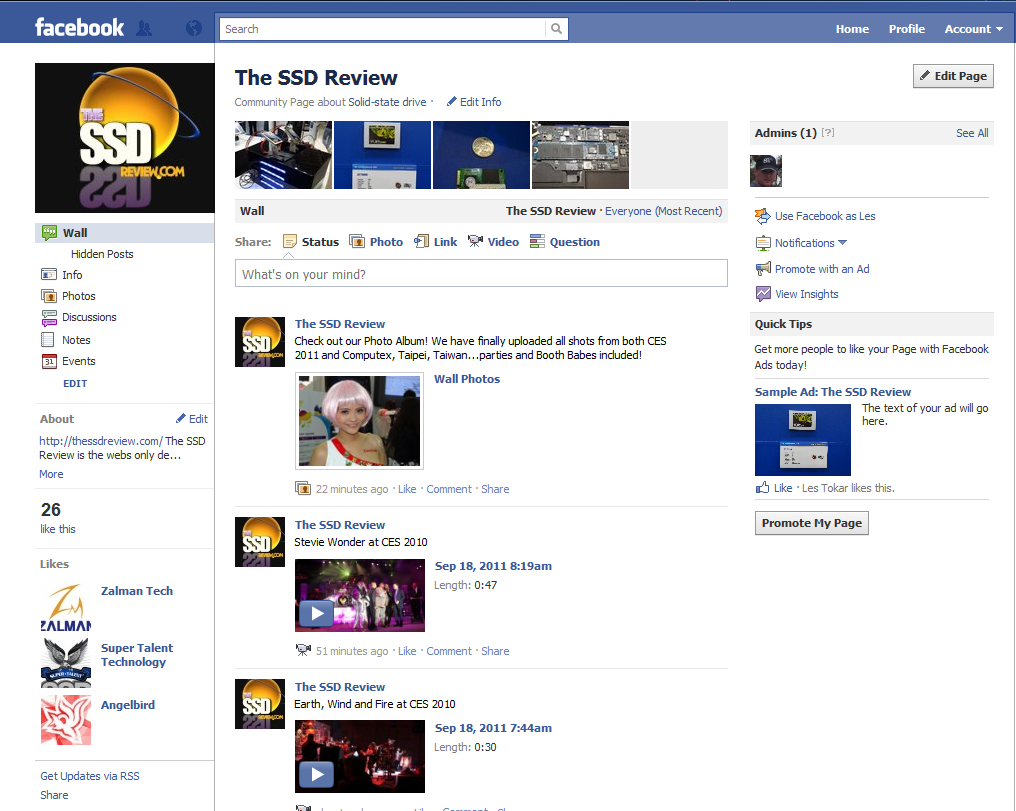This screenshot has height=811, width=1016.
Task: Select the Events sidebar icon
Action: [47, 361]
